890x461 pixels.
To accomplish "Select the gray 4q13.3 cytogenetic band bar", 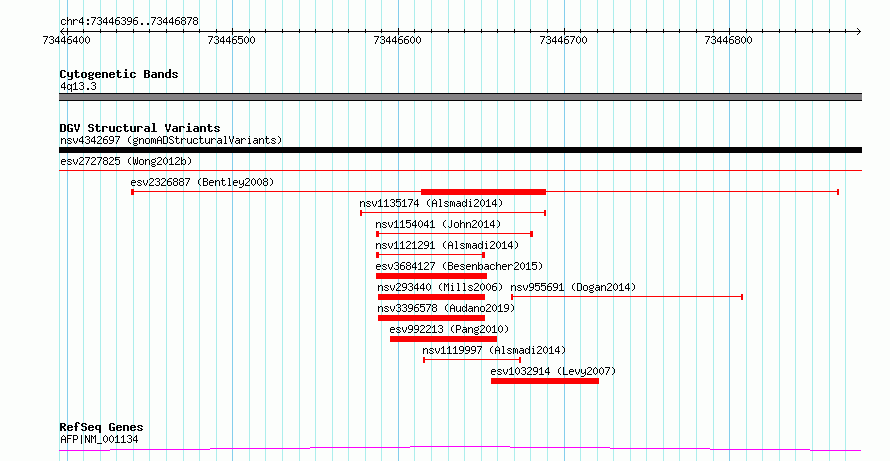I will pos(460,97).
